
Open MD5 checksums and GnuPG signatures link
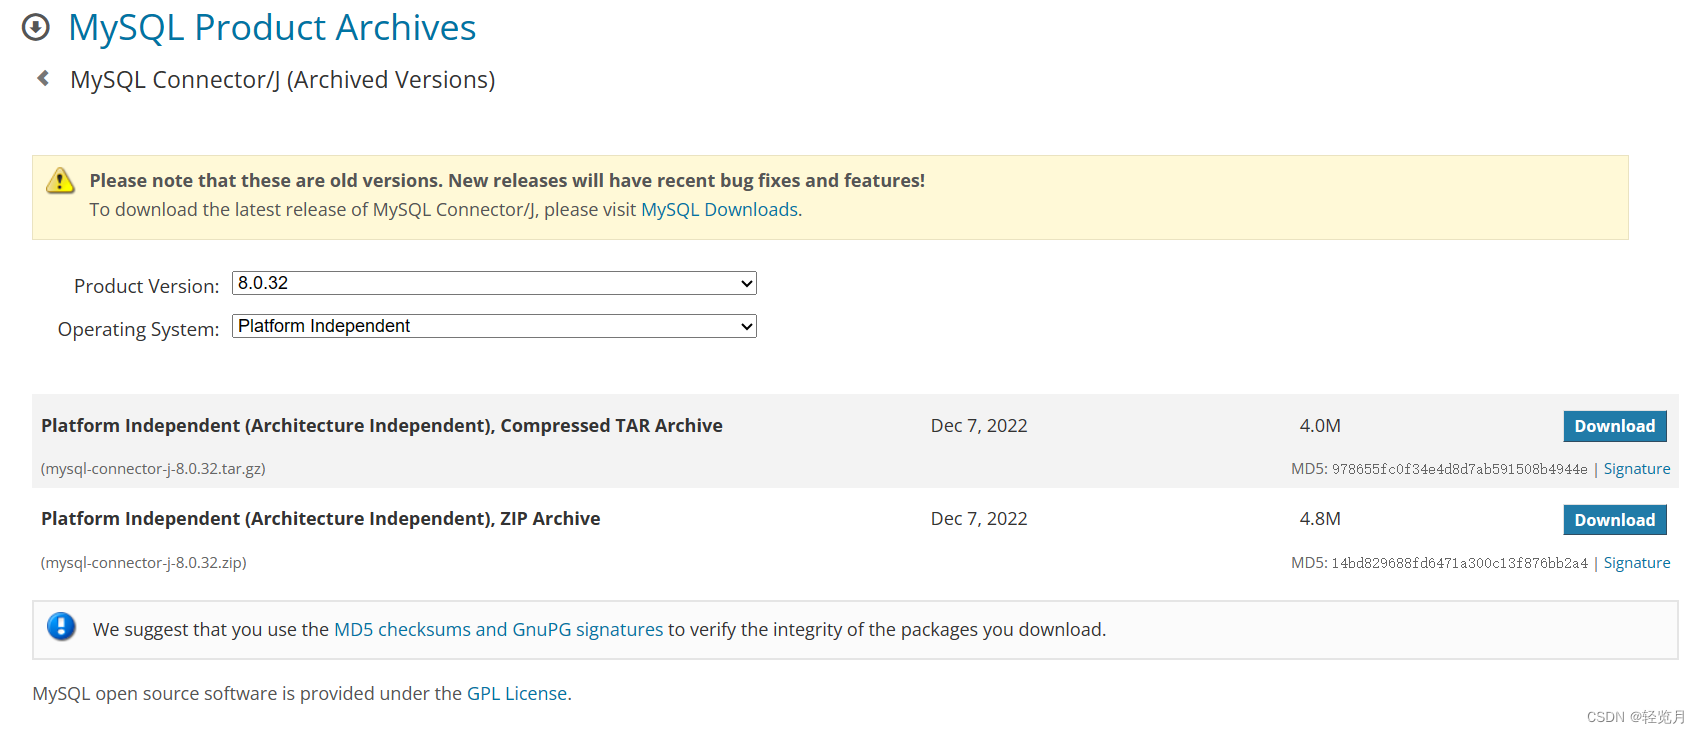coord(498,630)
